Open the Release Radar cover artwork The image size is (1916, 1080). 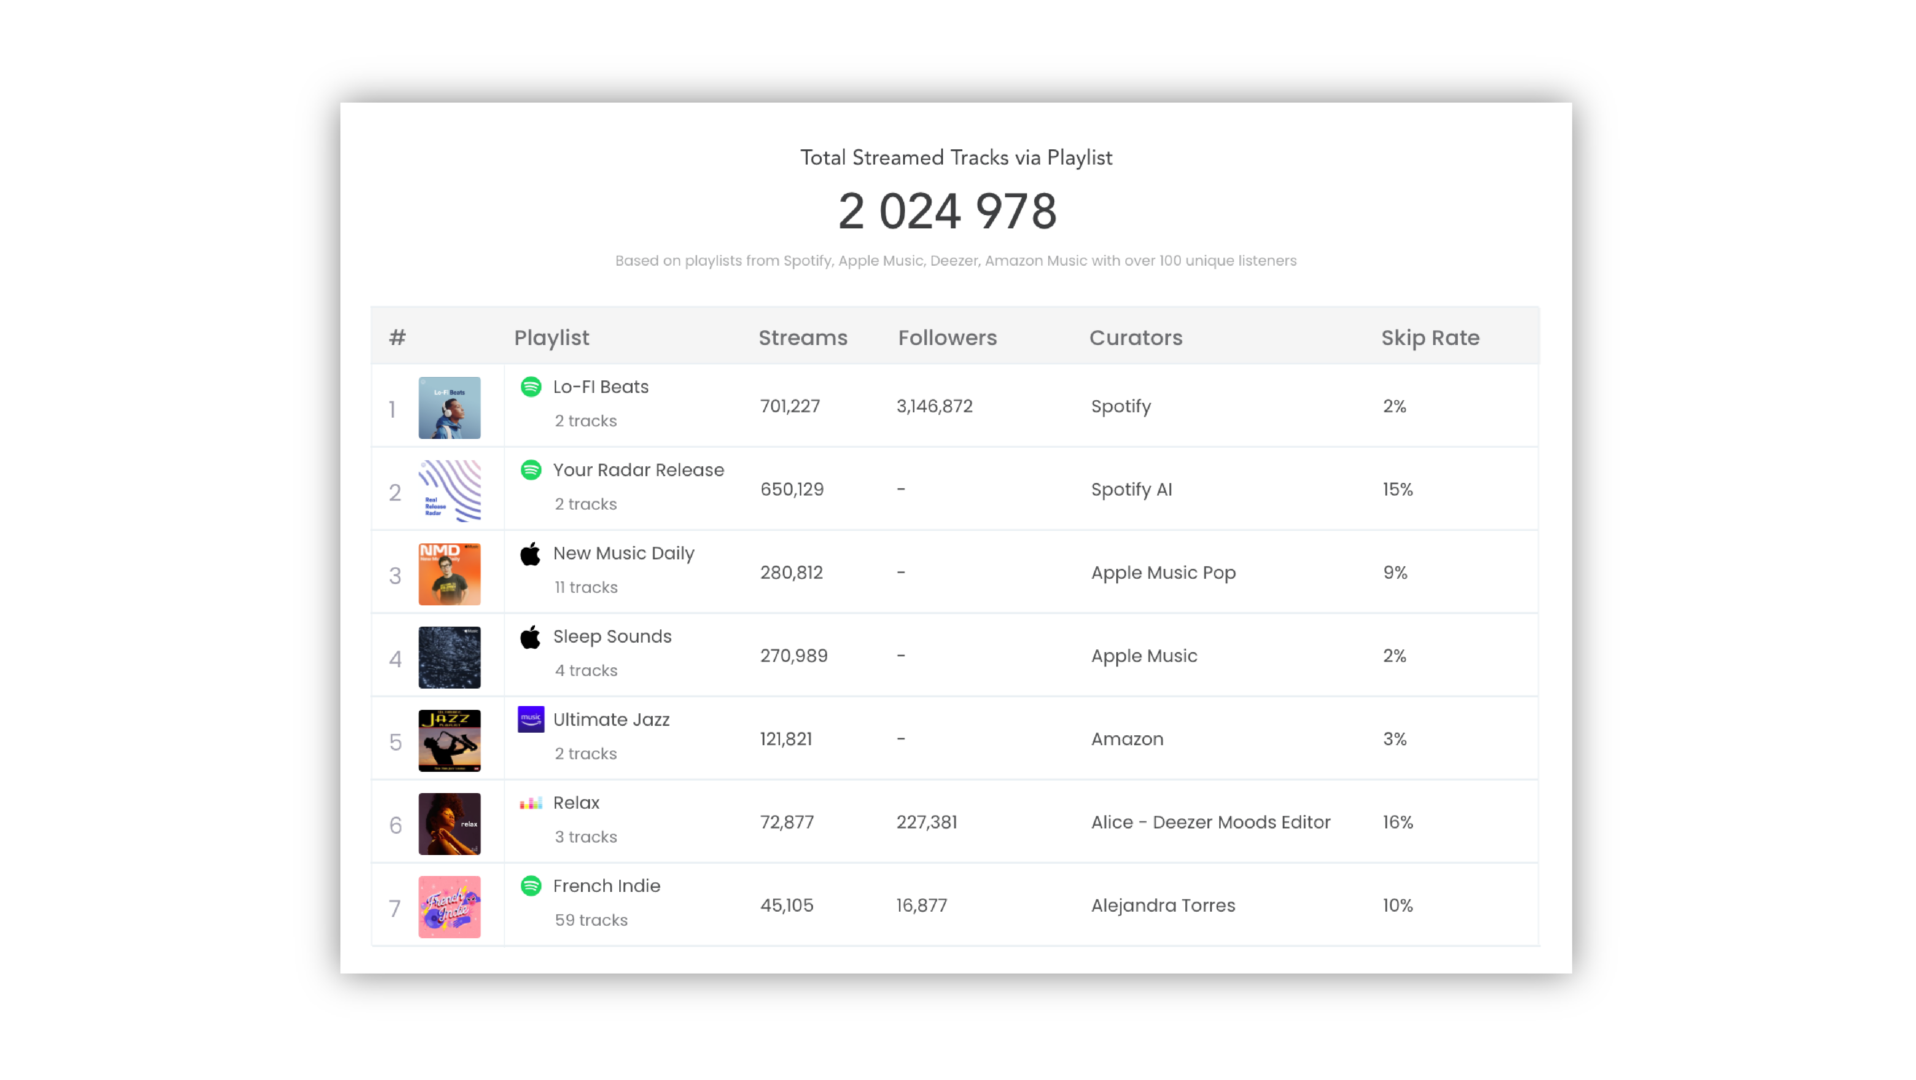[x=449, y=491]
